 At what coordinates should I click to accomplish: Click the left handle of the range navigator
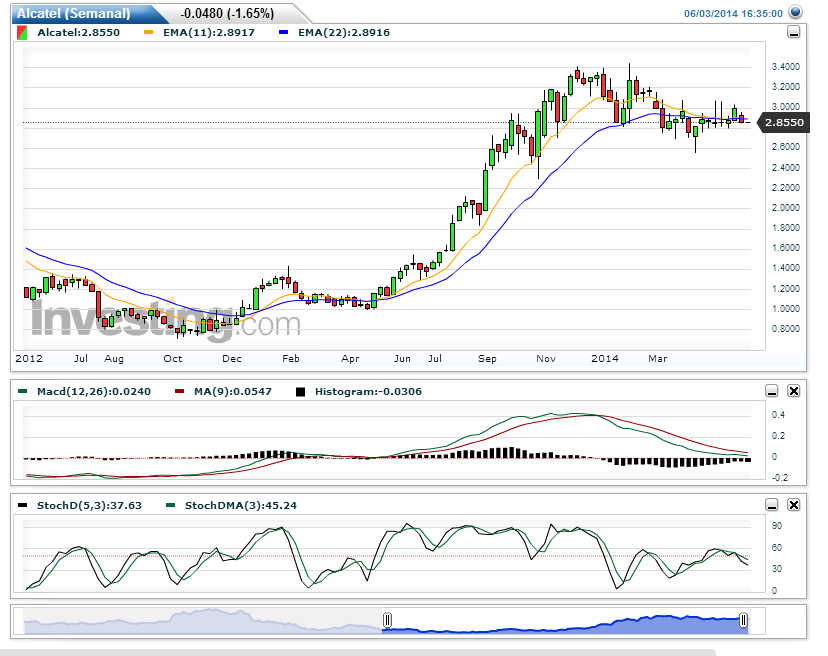click(x=387, y=620)
